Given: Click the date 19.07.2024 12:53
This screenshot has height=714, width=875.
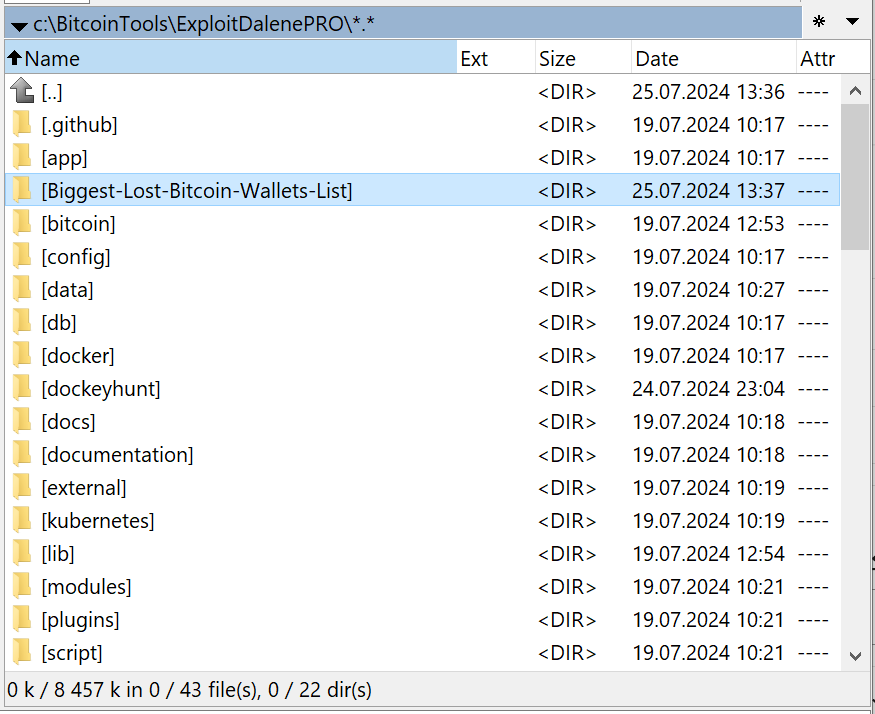Looking at the screenshot, I should pyautogui.click(x=708, y=224).
